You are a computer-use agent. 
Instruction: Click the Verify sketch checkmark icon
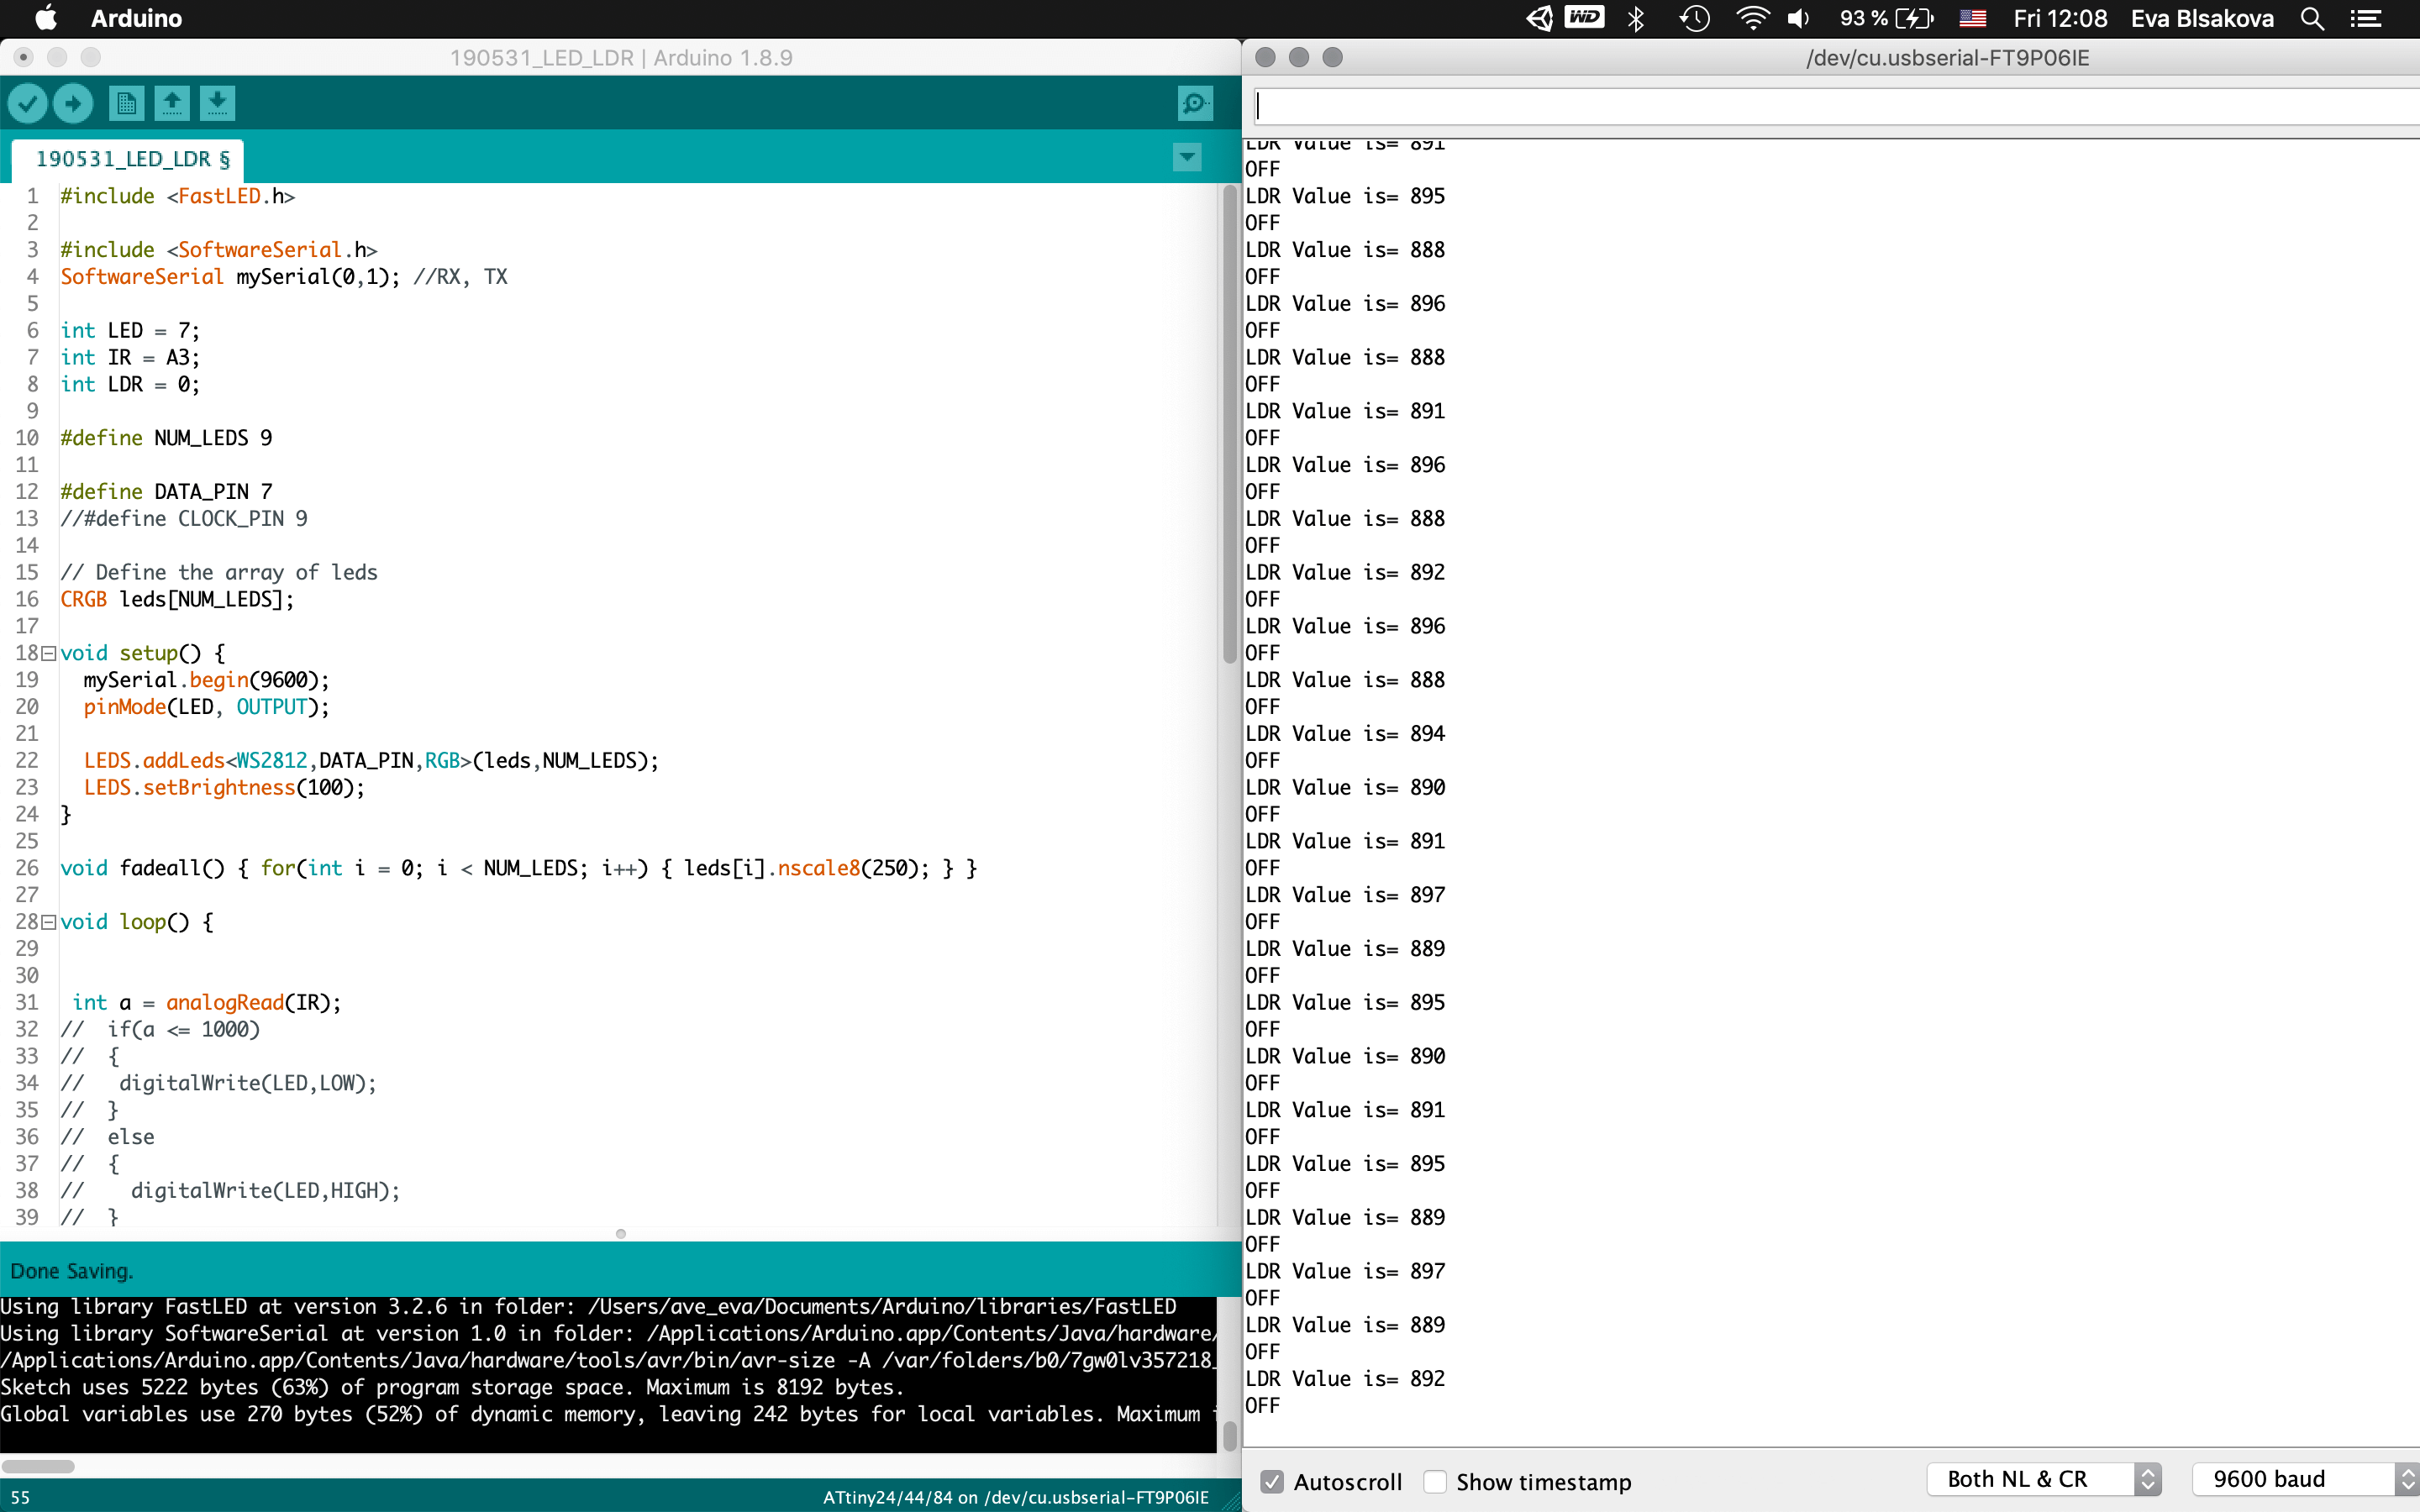click(28, 103)
